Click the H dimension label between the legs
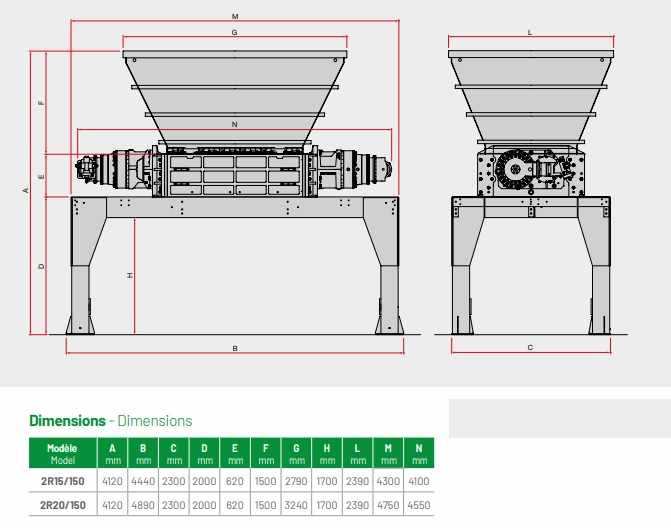 pos(130,274)
